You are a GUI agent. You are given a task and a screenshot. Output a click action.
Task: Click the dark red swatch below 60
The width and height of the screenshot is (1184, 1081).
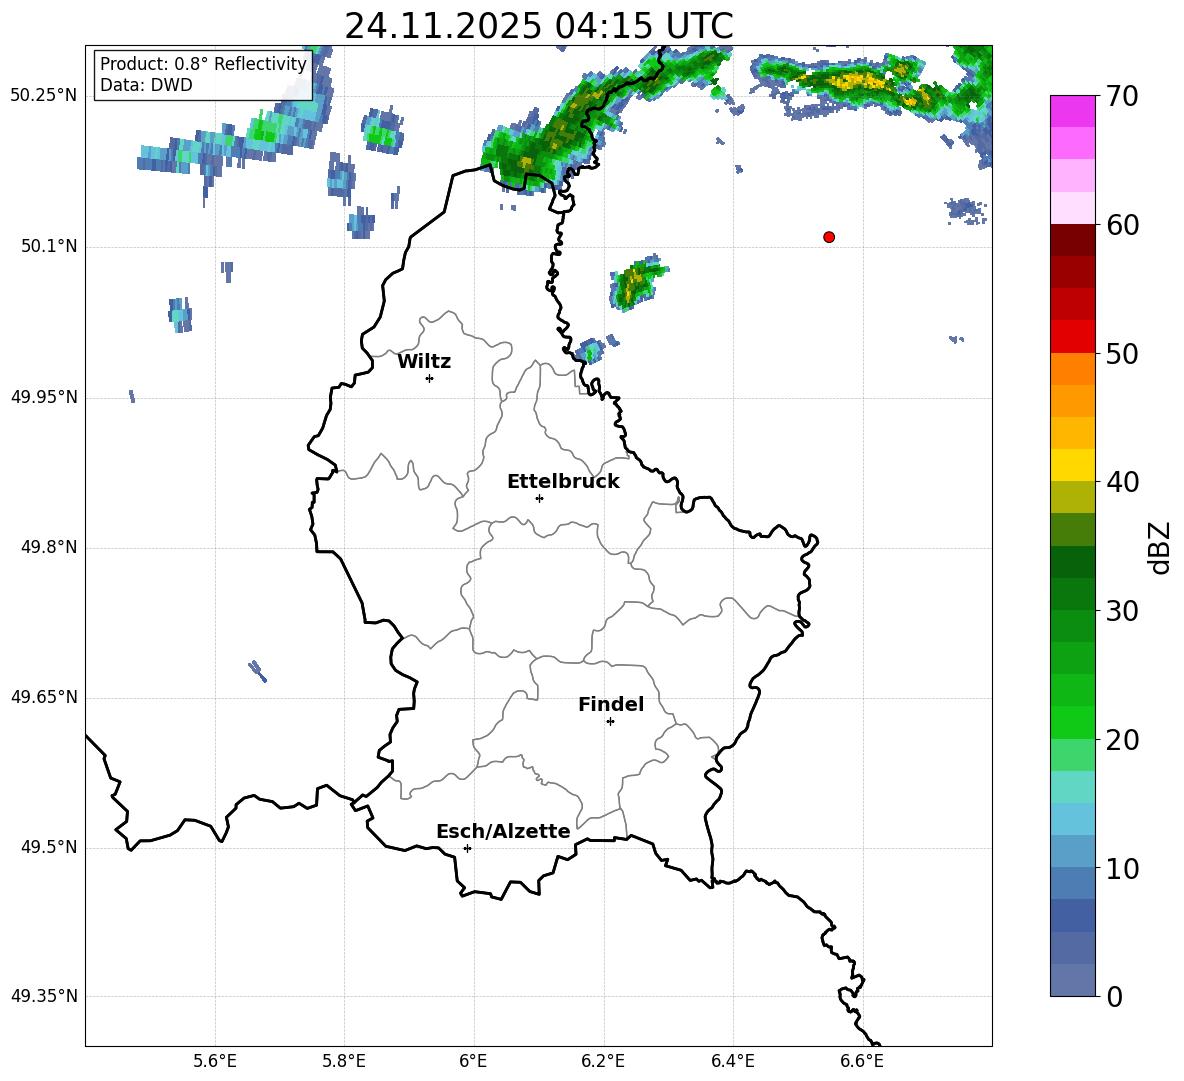(1073, 240)
